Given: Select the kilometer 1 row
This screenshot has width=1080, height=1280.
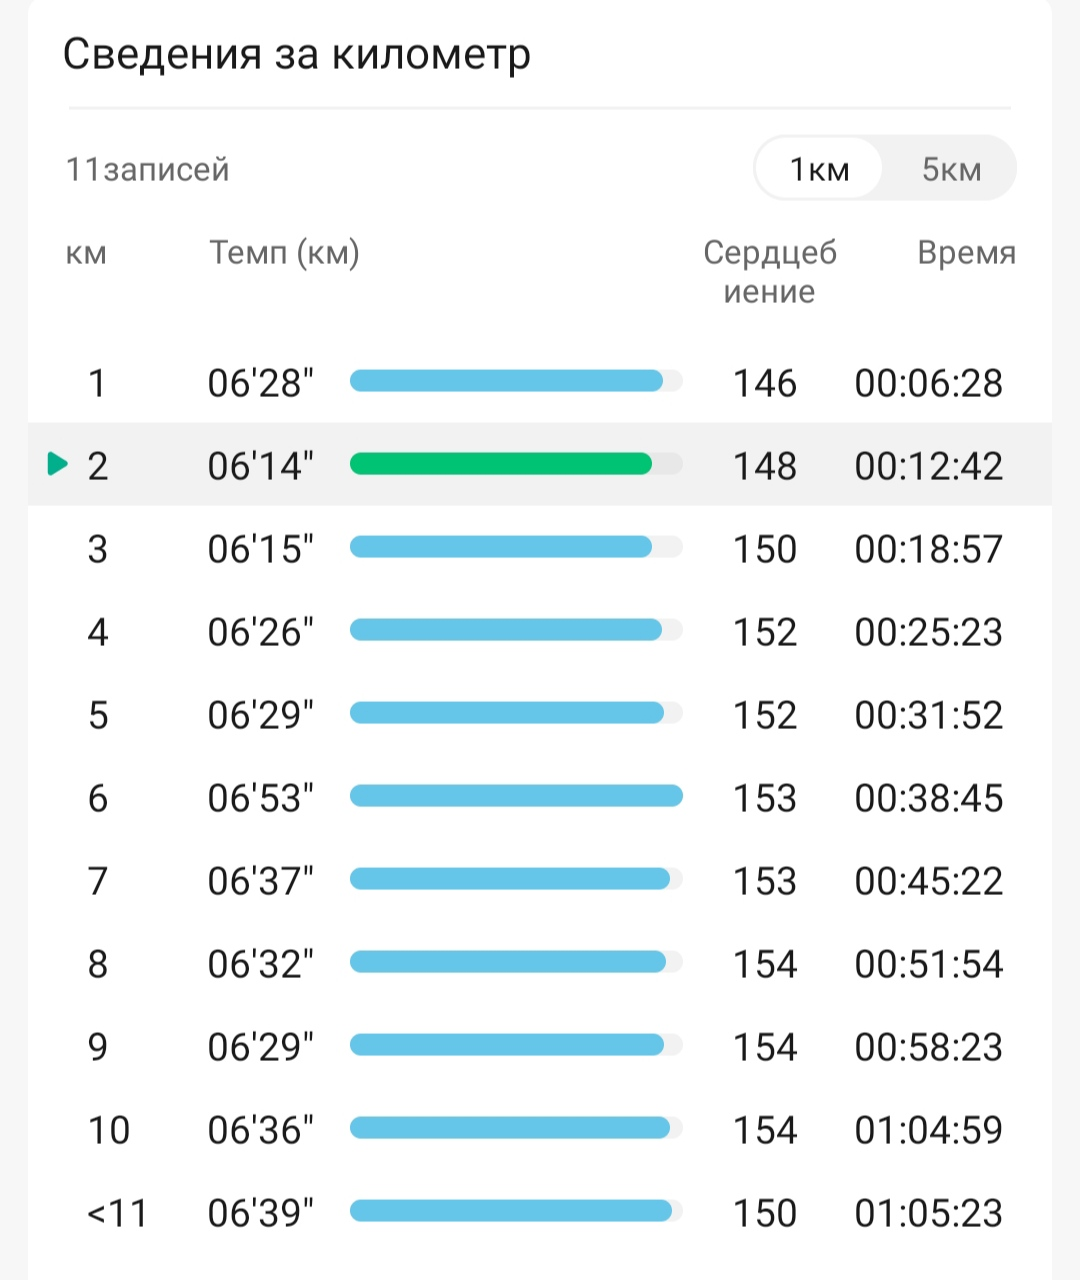Looking at the screenshot, I should 540,382.
